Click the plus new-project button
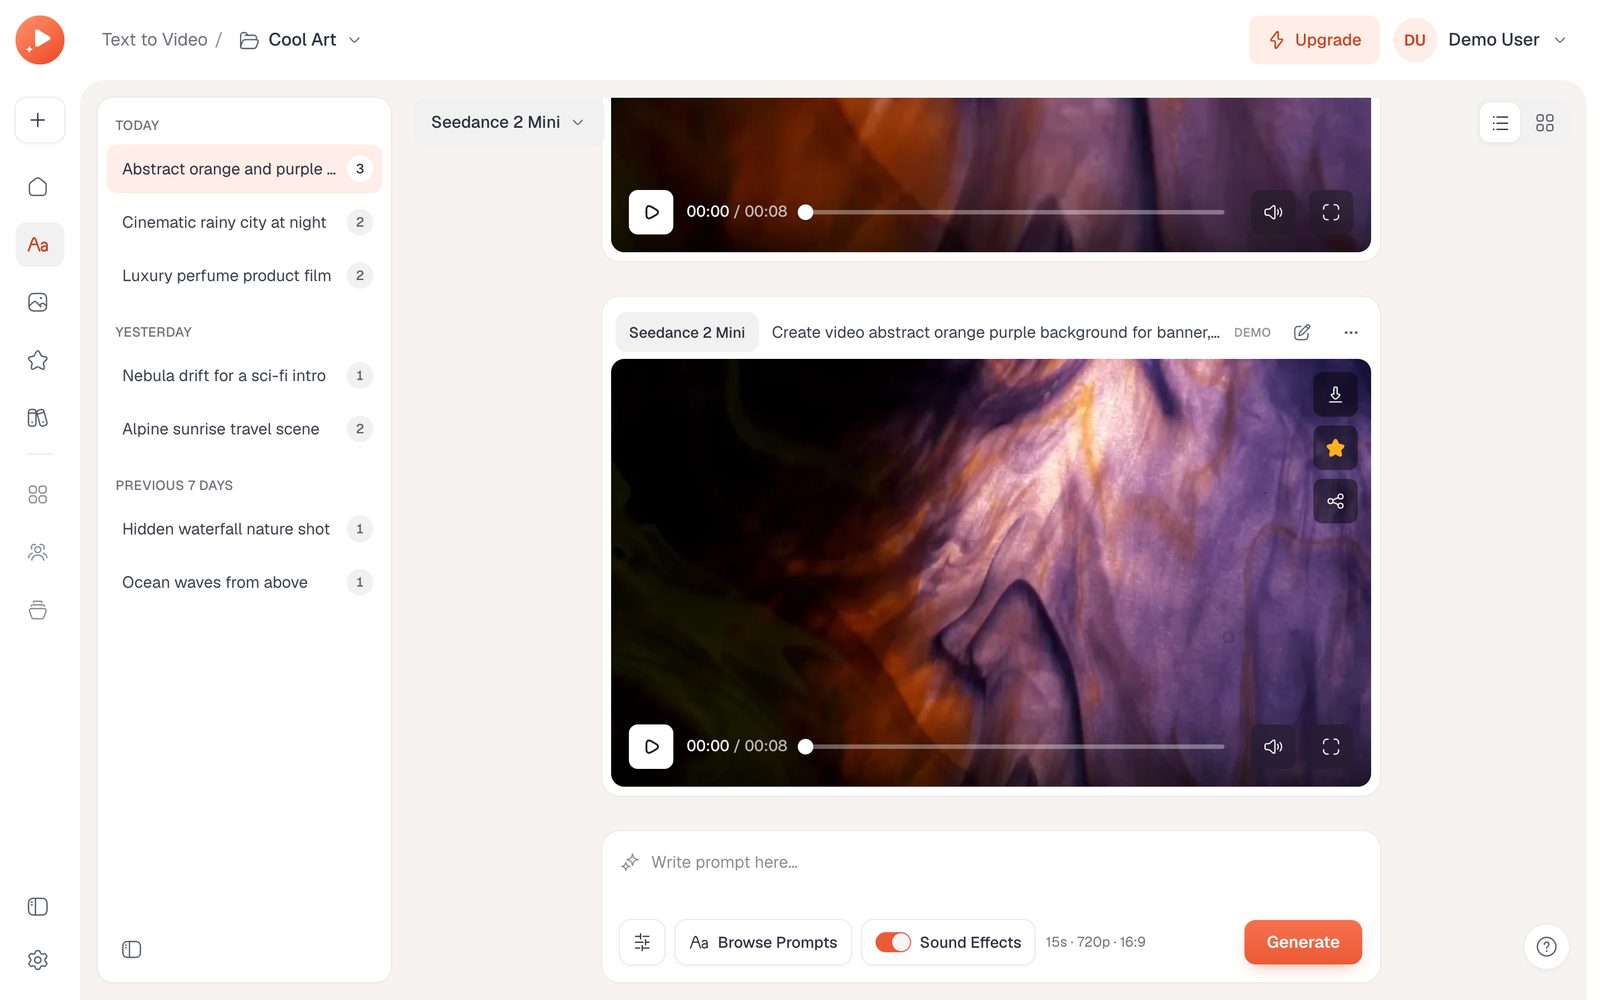The image size is (1600, 1000). tap(38, 120)
